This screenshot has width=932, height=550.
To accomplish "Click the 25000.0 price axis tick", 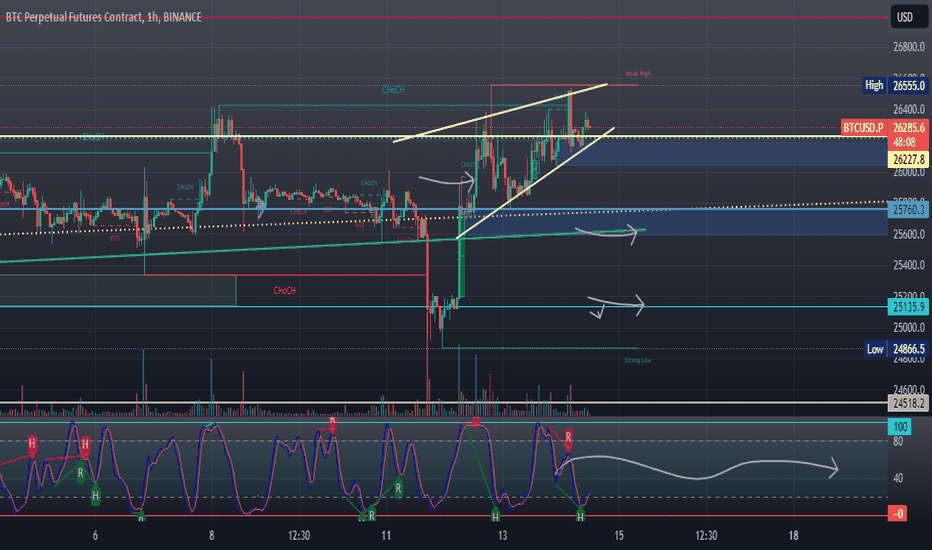I will [x=909, y=328].
